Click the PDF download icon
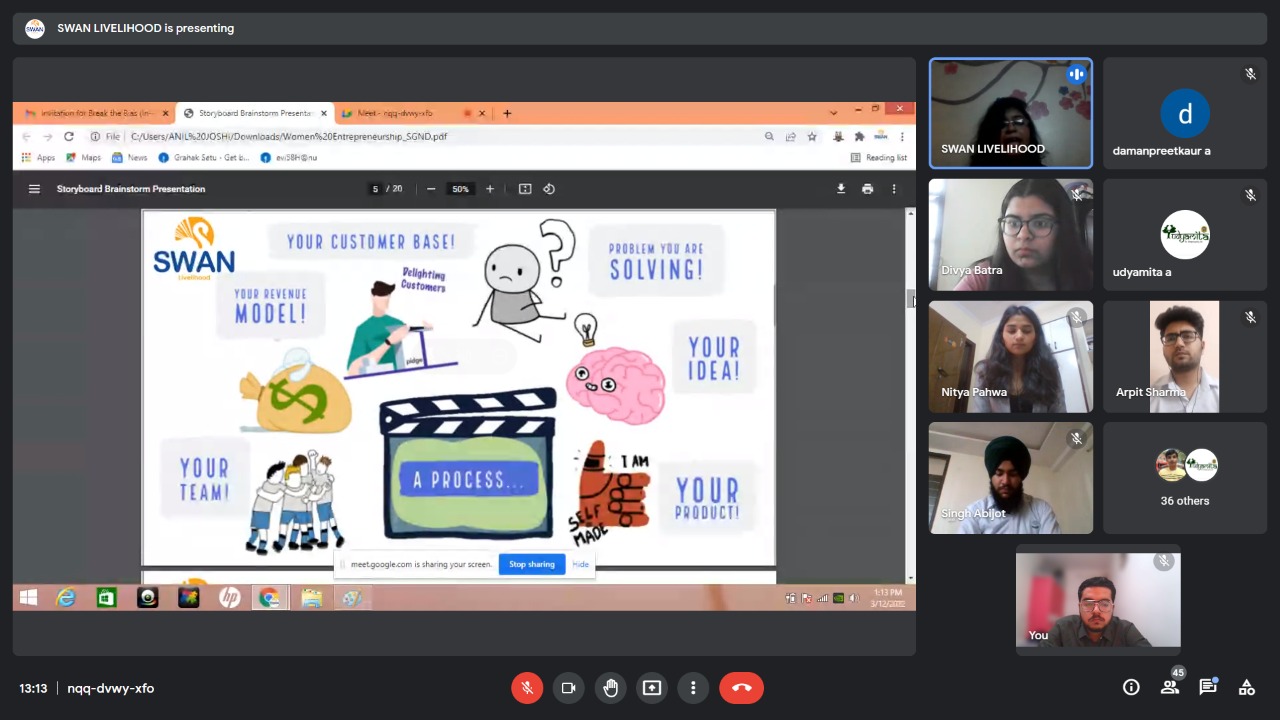Viewport: 1280px width, 720px height. pos(841,189)
